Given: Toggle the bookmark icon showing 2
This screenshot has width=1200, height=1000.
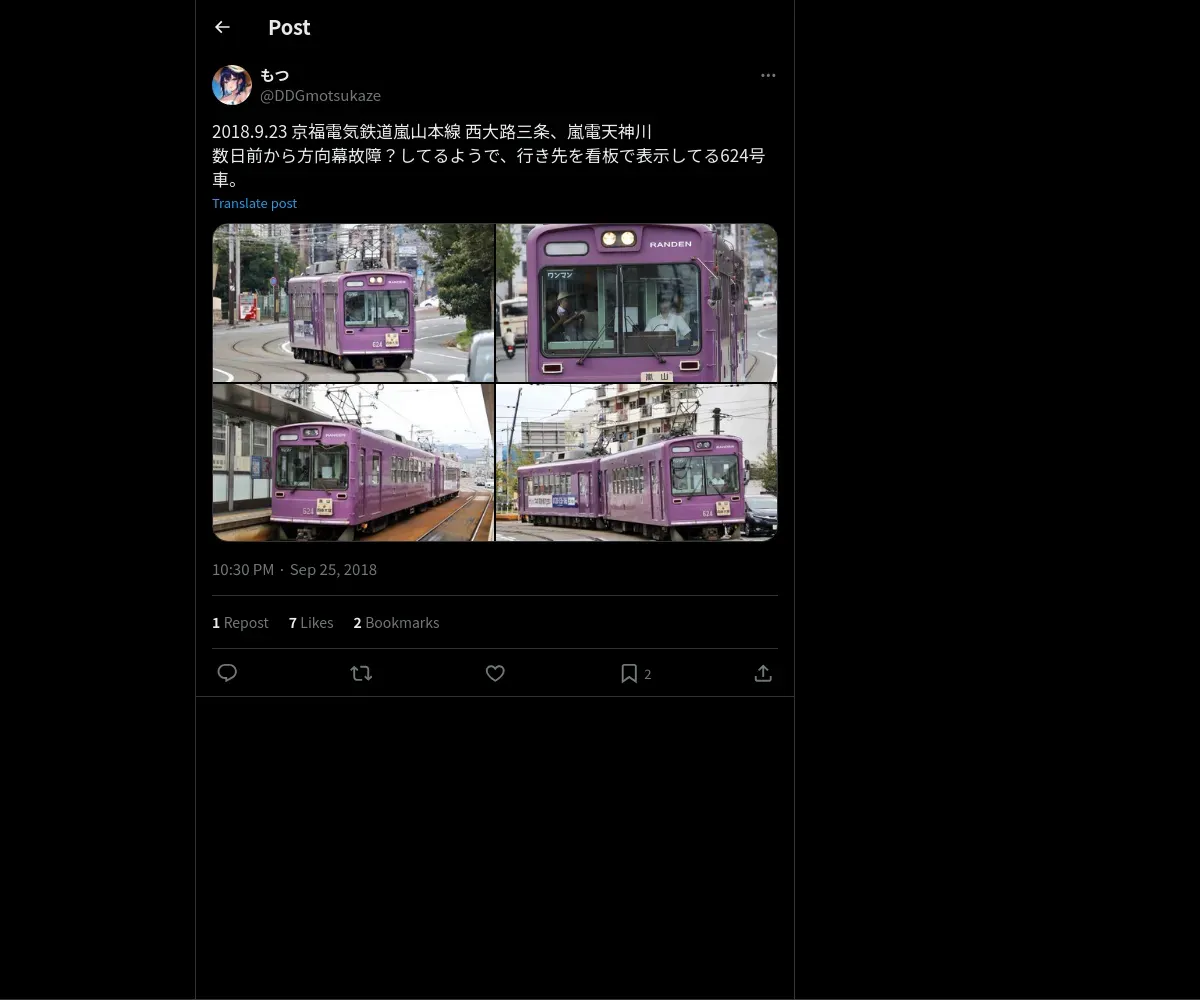Looking at the screenshot, I should tap(636, 673).
